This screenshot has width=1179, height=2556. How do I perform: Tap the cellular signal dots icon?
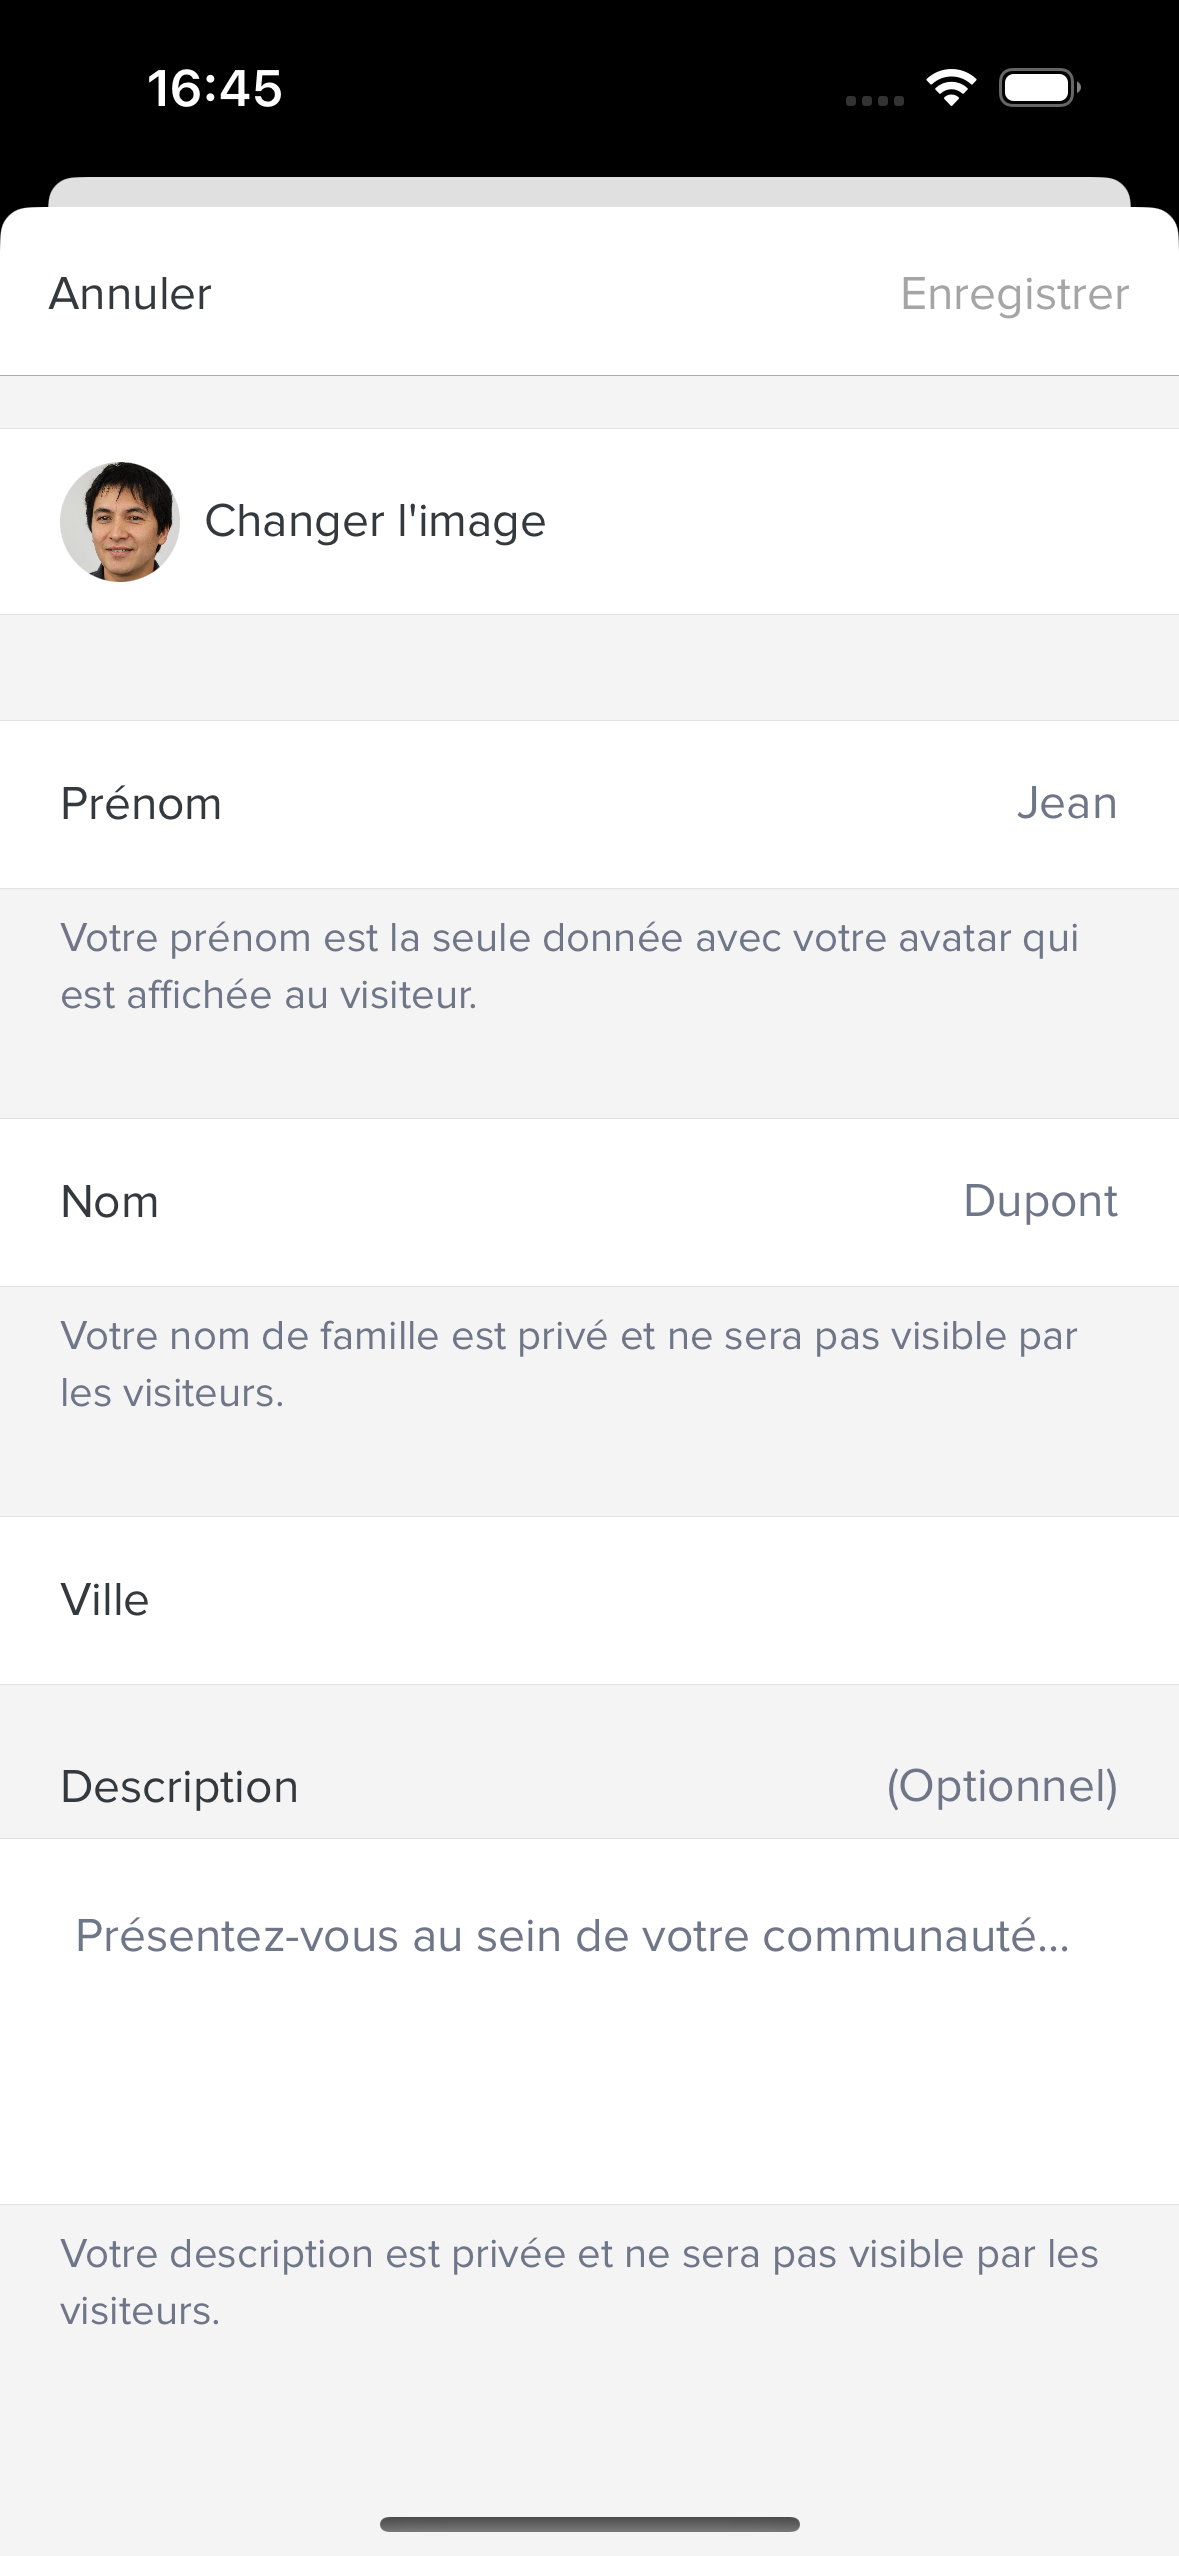[x=875, y=100]
